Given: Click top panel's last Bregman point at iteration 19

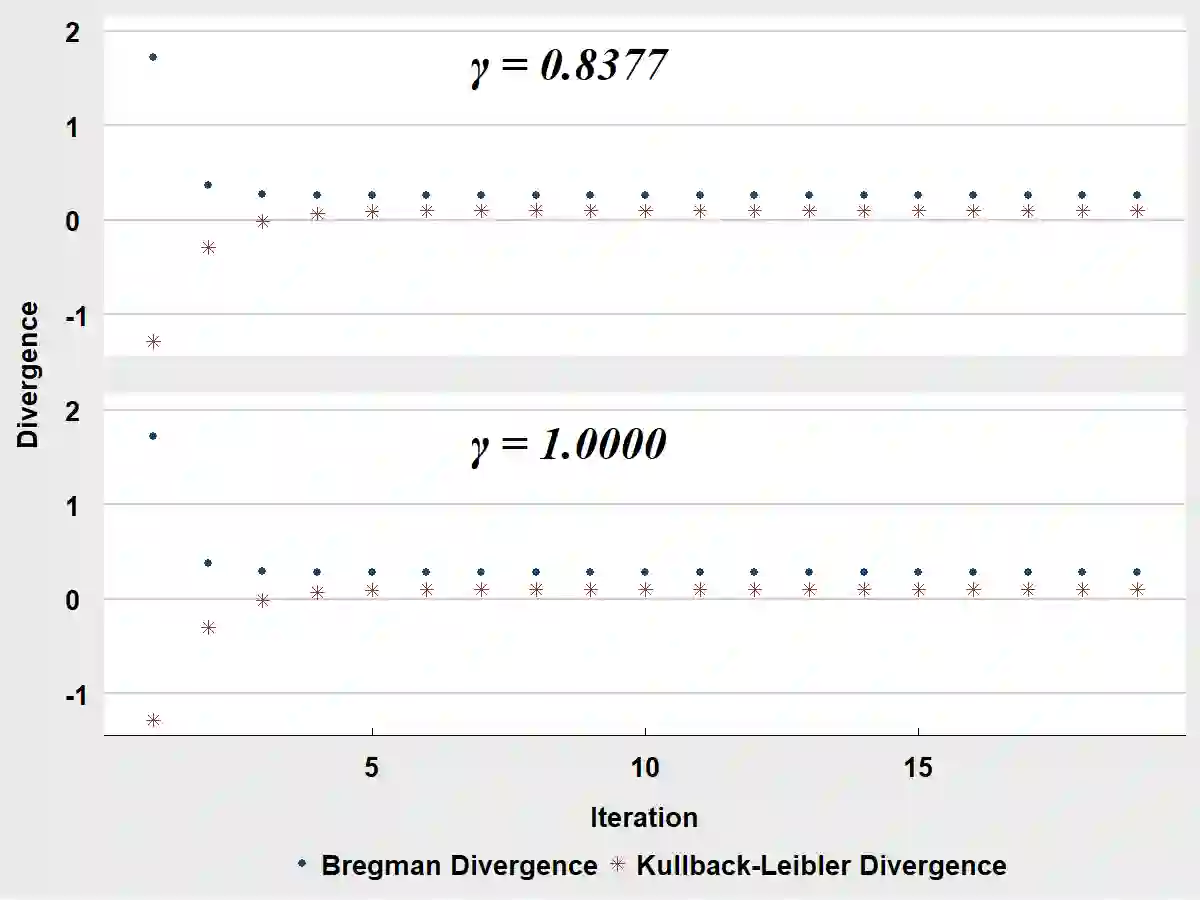Looking at the screenshot, I should 1137,195.
